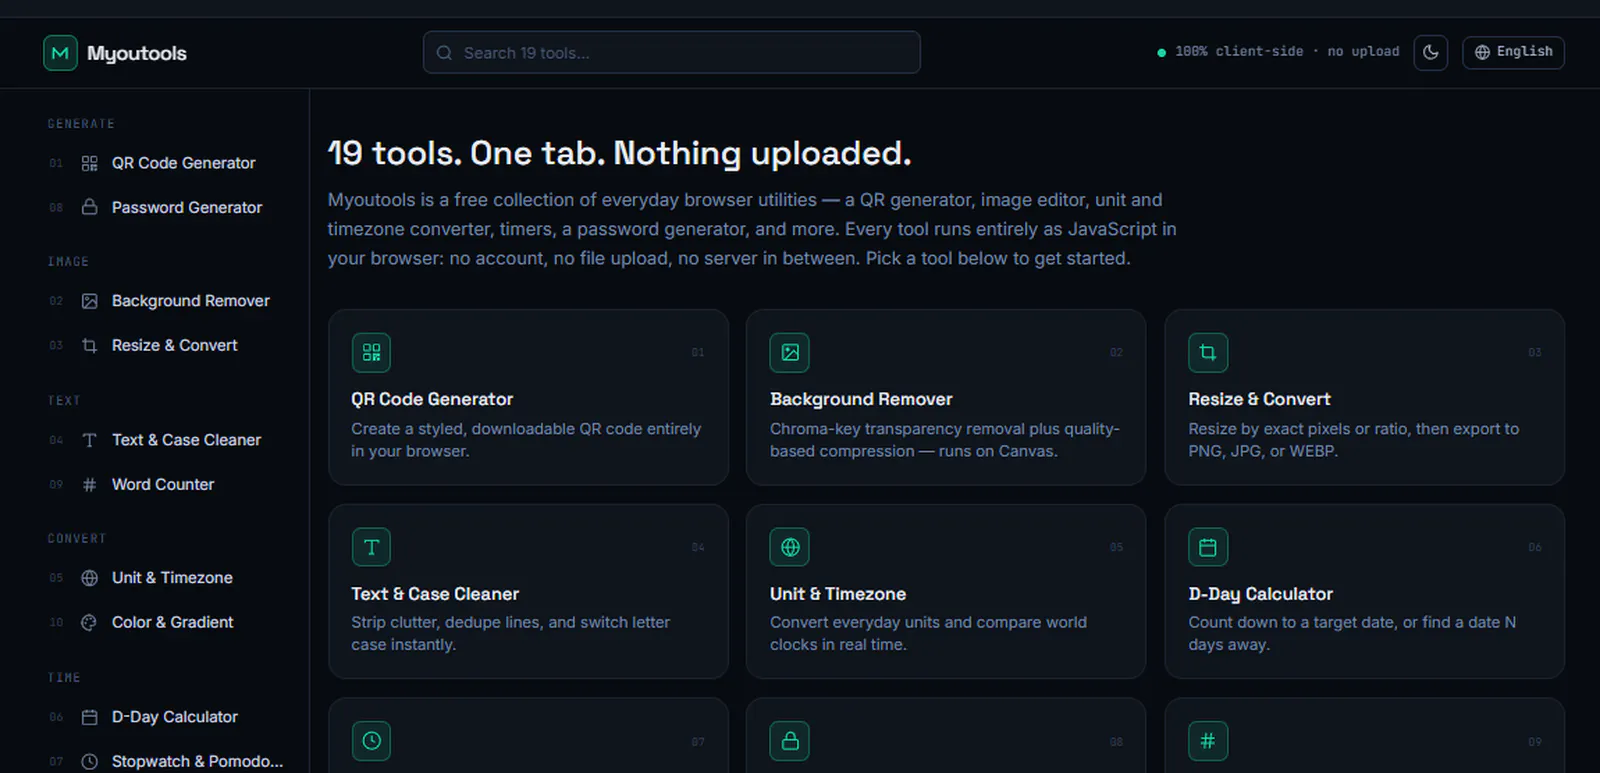The height and width of the screenshot is (773, 1600).
Task: Click 'Chroma-key transparency removal' card description
Action: coord(945,440)
